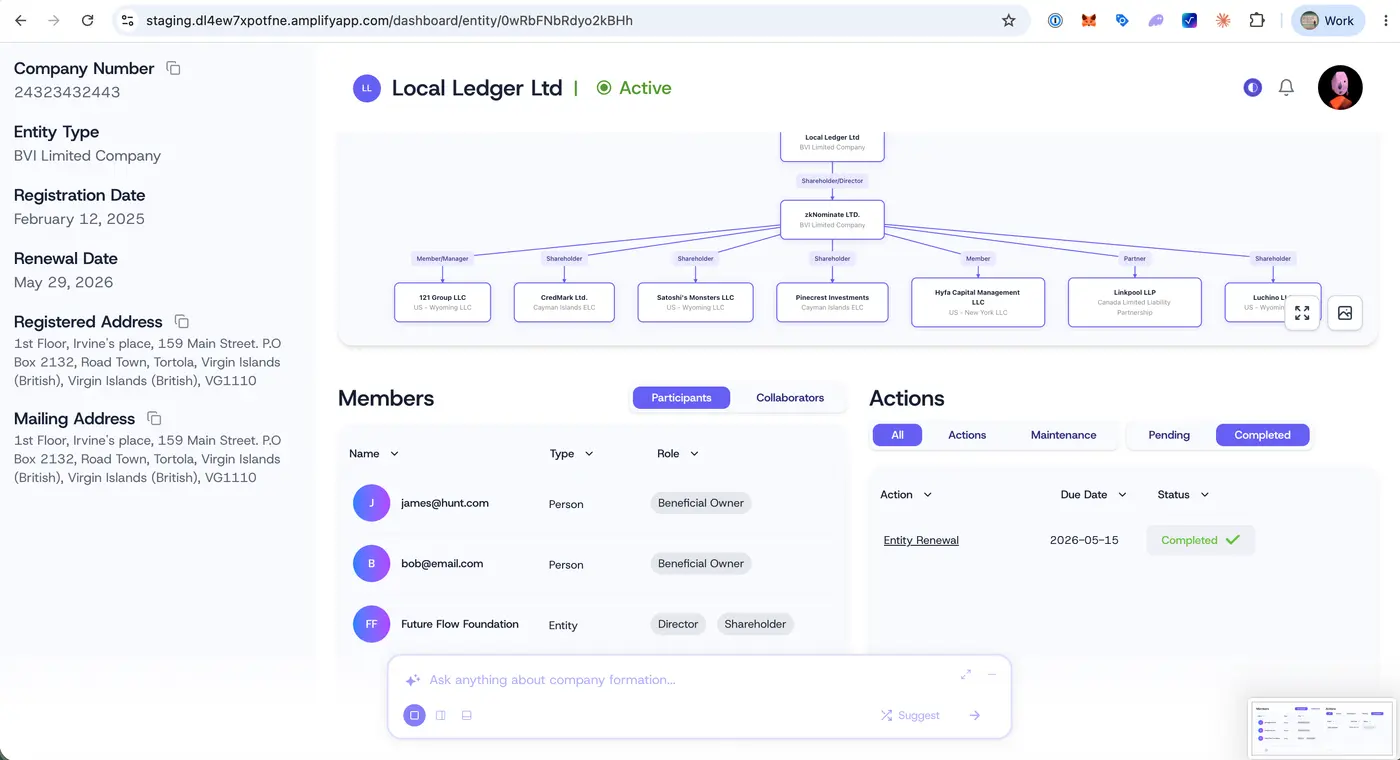This screenshot has height=760, width=1400.
Task: Filter actions by Pending
Action: pyautogui.click(x=1169, y=435)
